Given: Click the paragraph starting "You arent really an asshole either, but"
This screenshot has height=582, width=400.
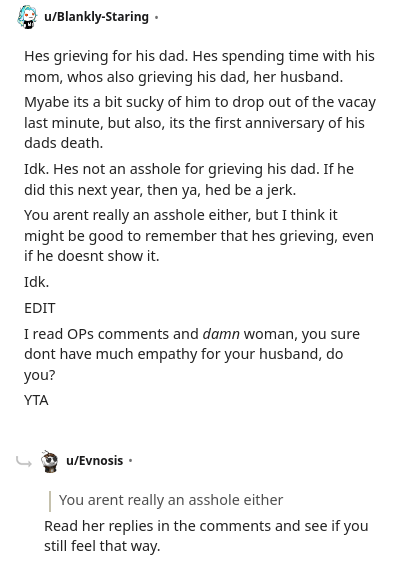Looking at the screenshot, I should point(199,236).
